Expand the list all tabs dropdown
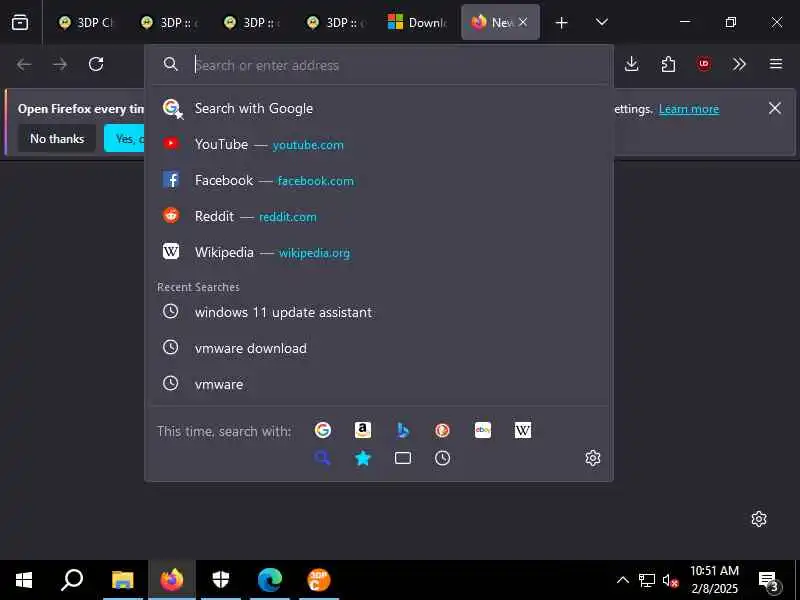The image size is (800, 600). point(602,22)
